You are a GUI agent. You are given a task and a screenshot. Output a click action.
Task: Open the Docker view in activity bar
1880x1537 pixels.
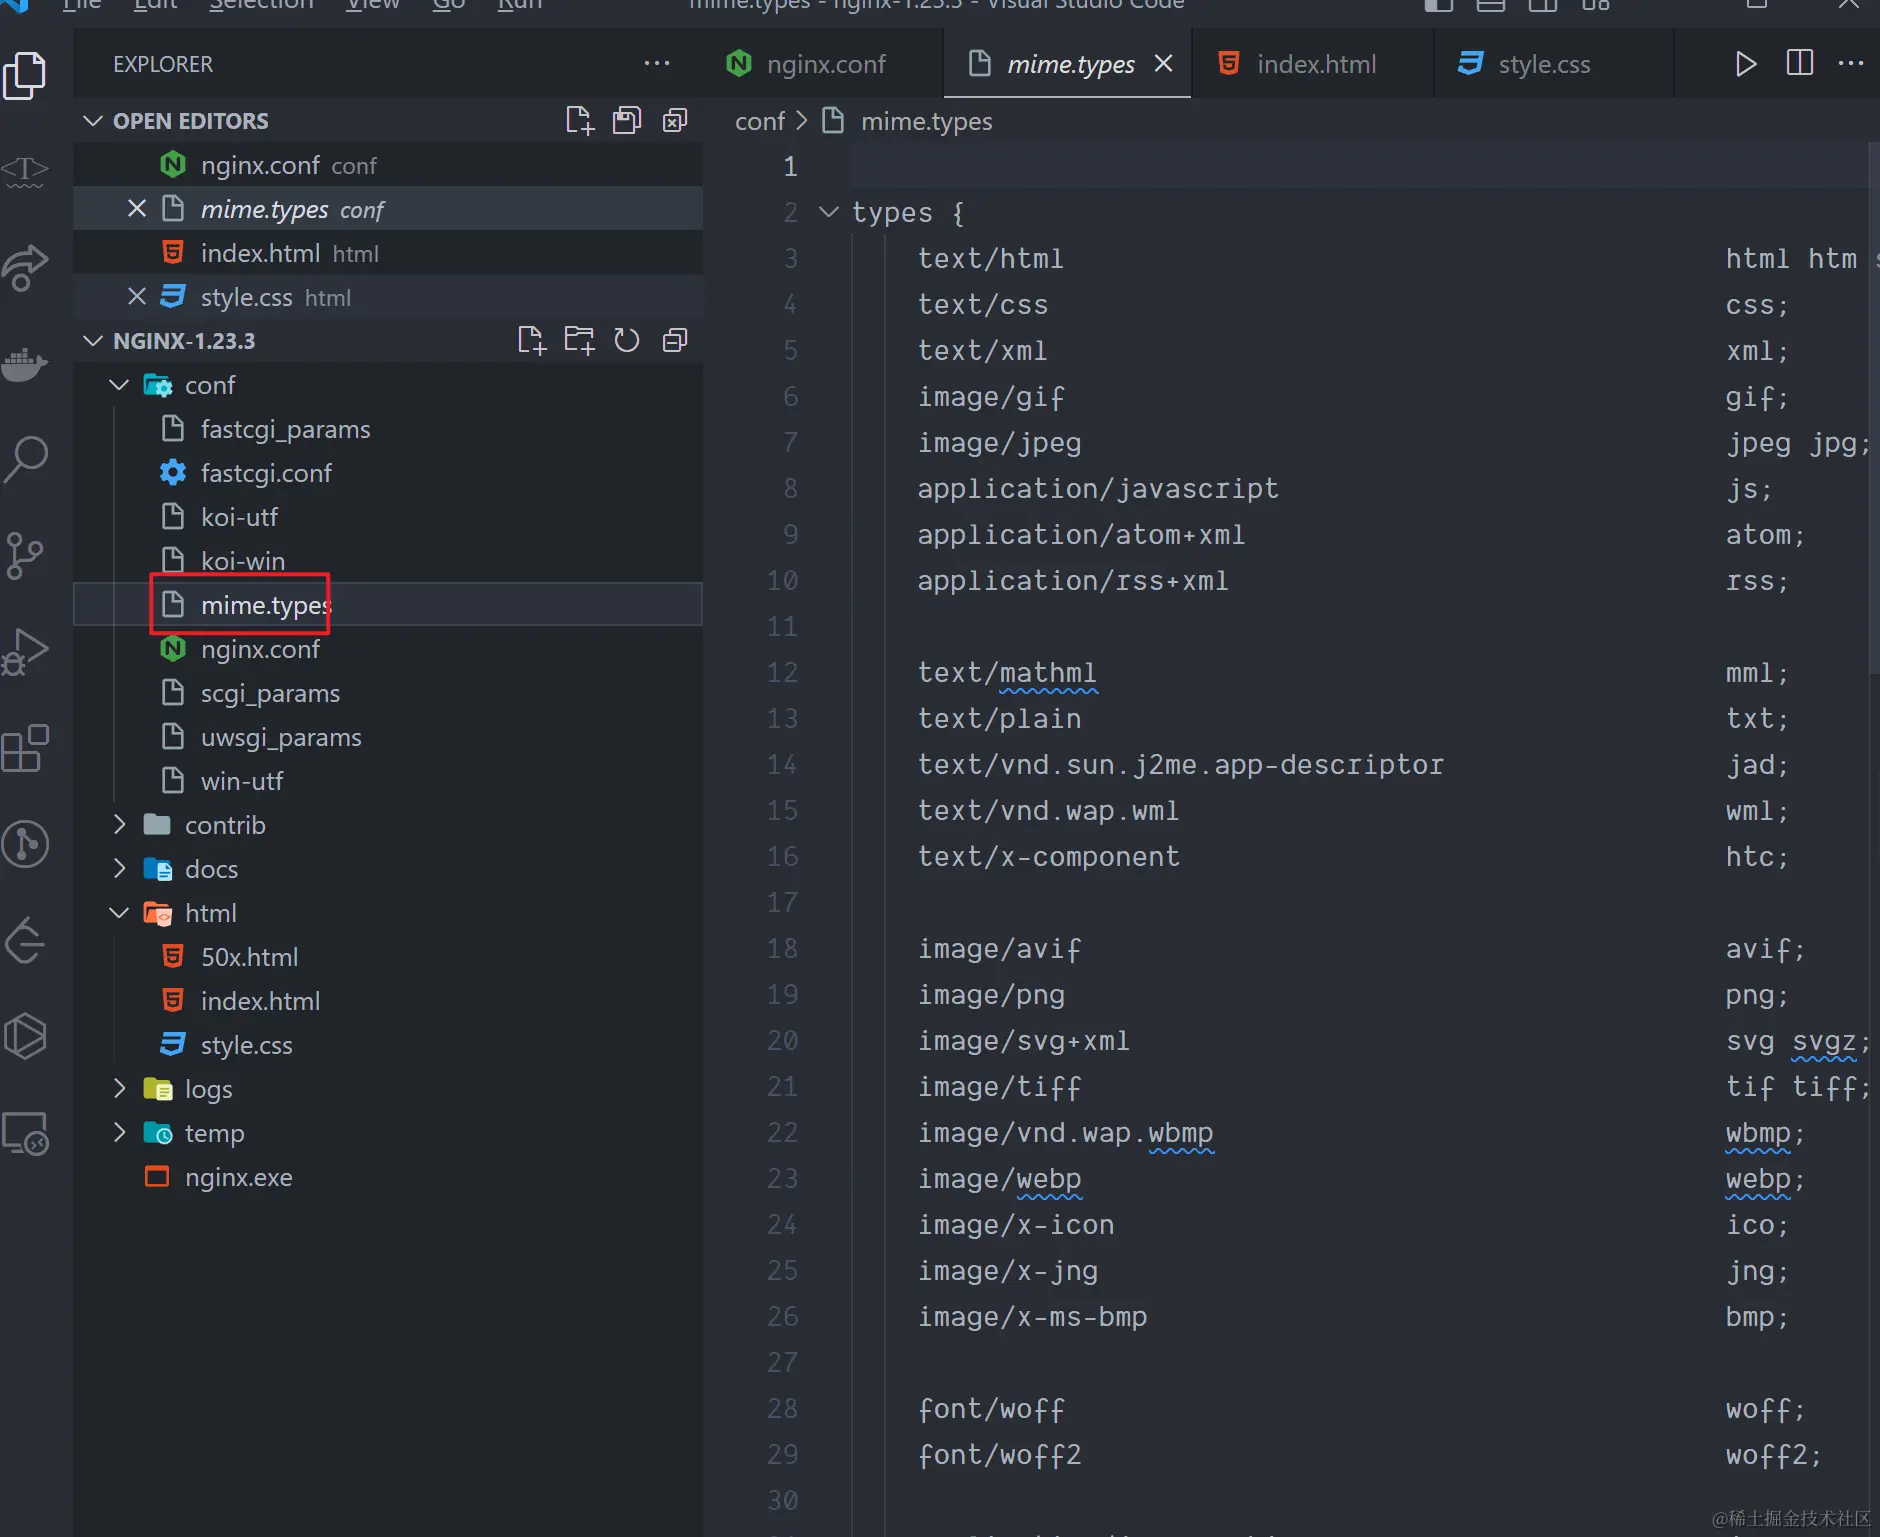point(25,363)
